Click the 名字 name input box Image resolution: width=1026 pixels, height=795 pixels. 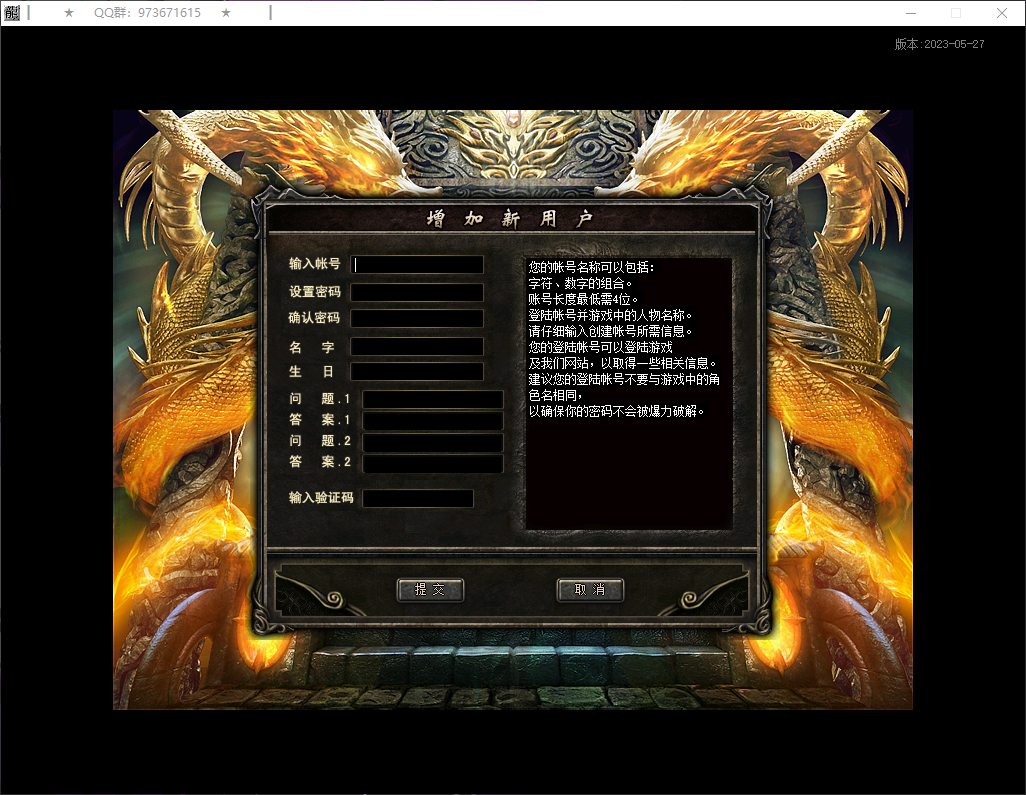[417, 347]
